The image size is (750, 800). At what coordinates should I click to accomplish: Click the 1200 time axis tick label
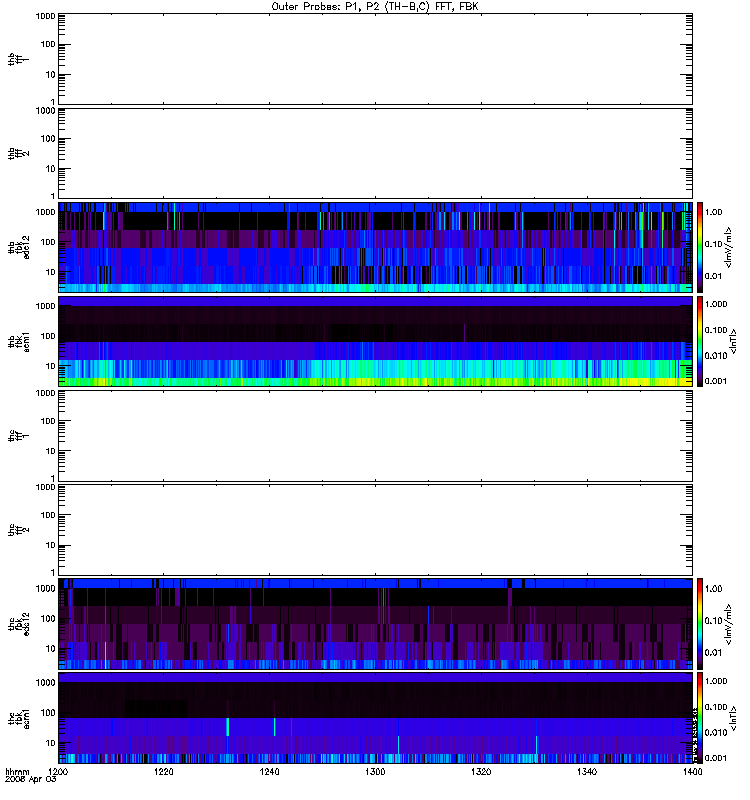click(59, 772)
